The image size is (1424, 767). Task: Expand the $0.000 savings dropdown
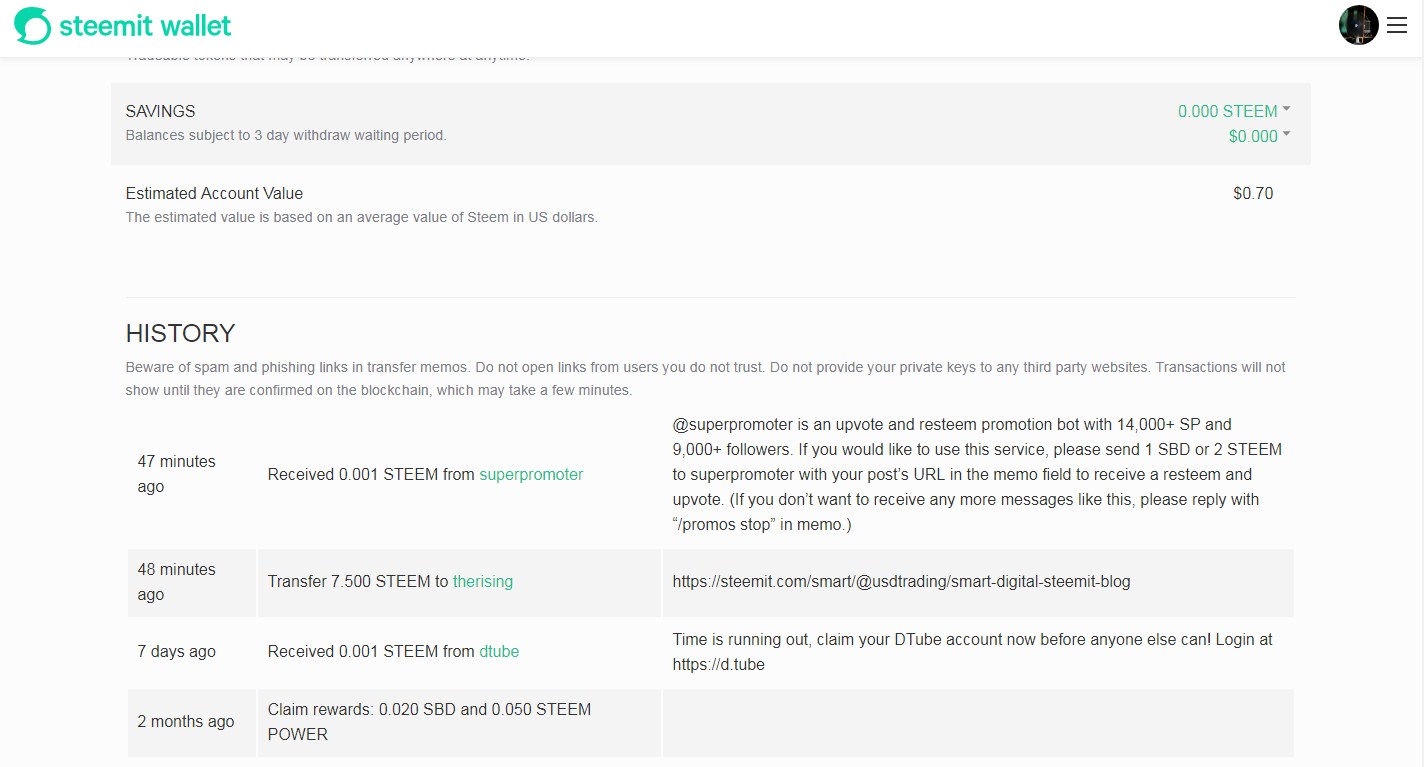1259,136
